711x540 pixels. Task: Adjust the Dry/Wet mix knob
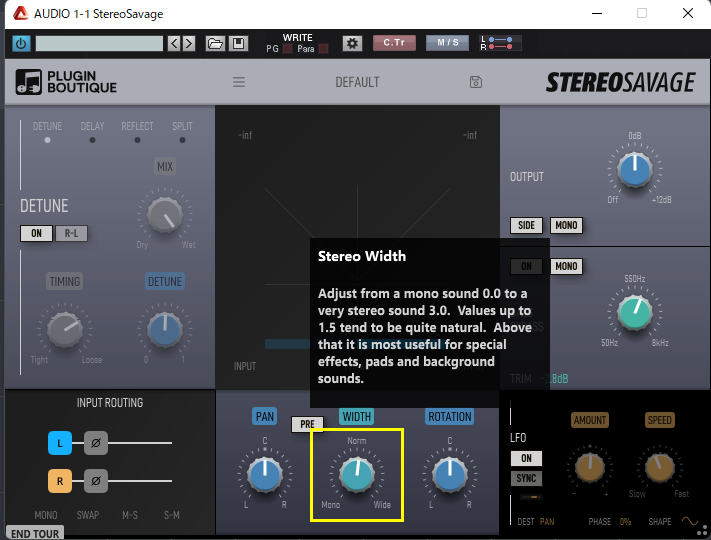coord(165,215)
